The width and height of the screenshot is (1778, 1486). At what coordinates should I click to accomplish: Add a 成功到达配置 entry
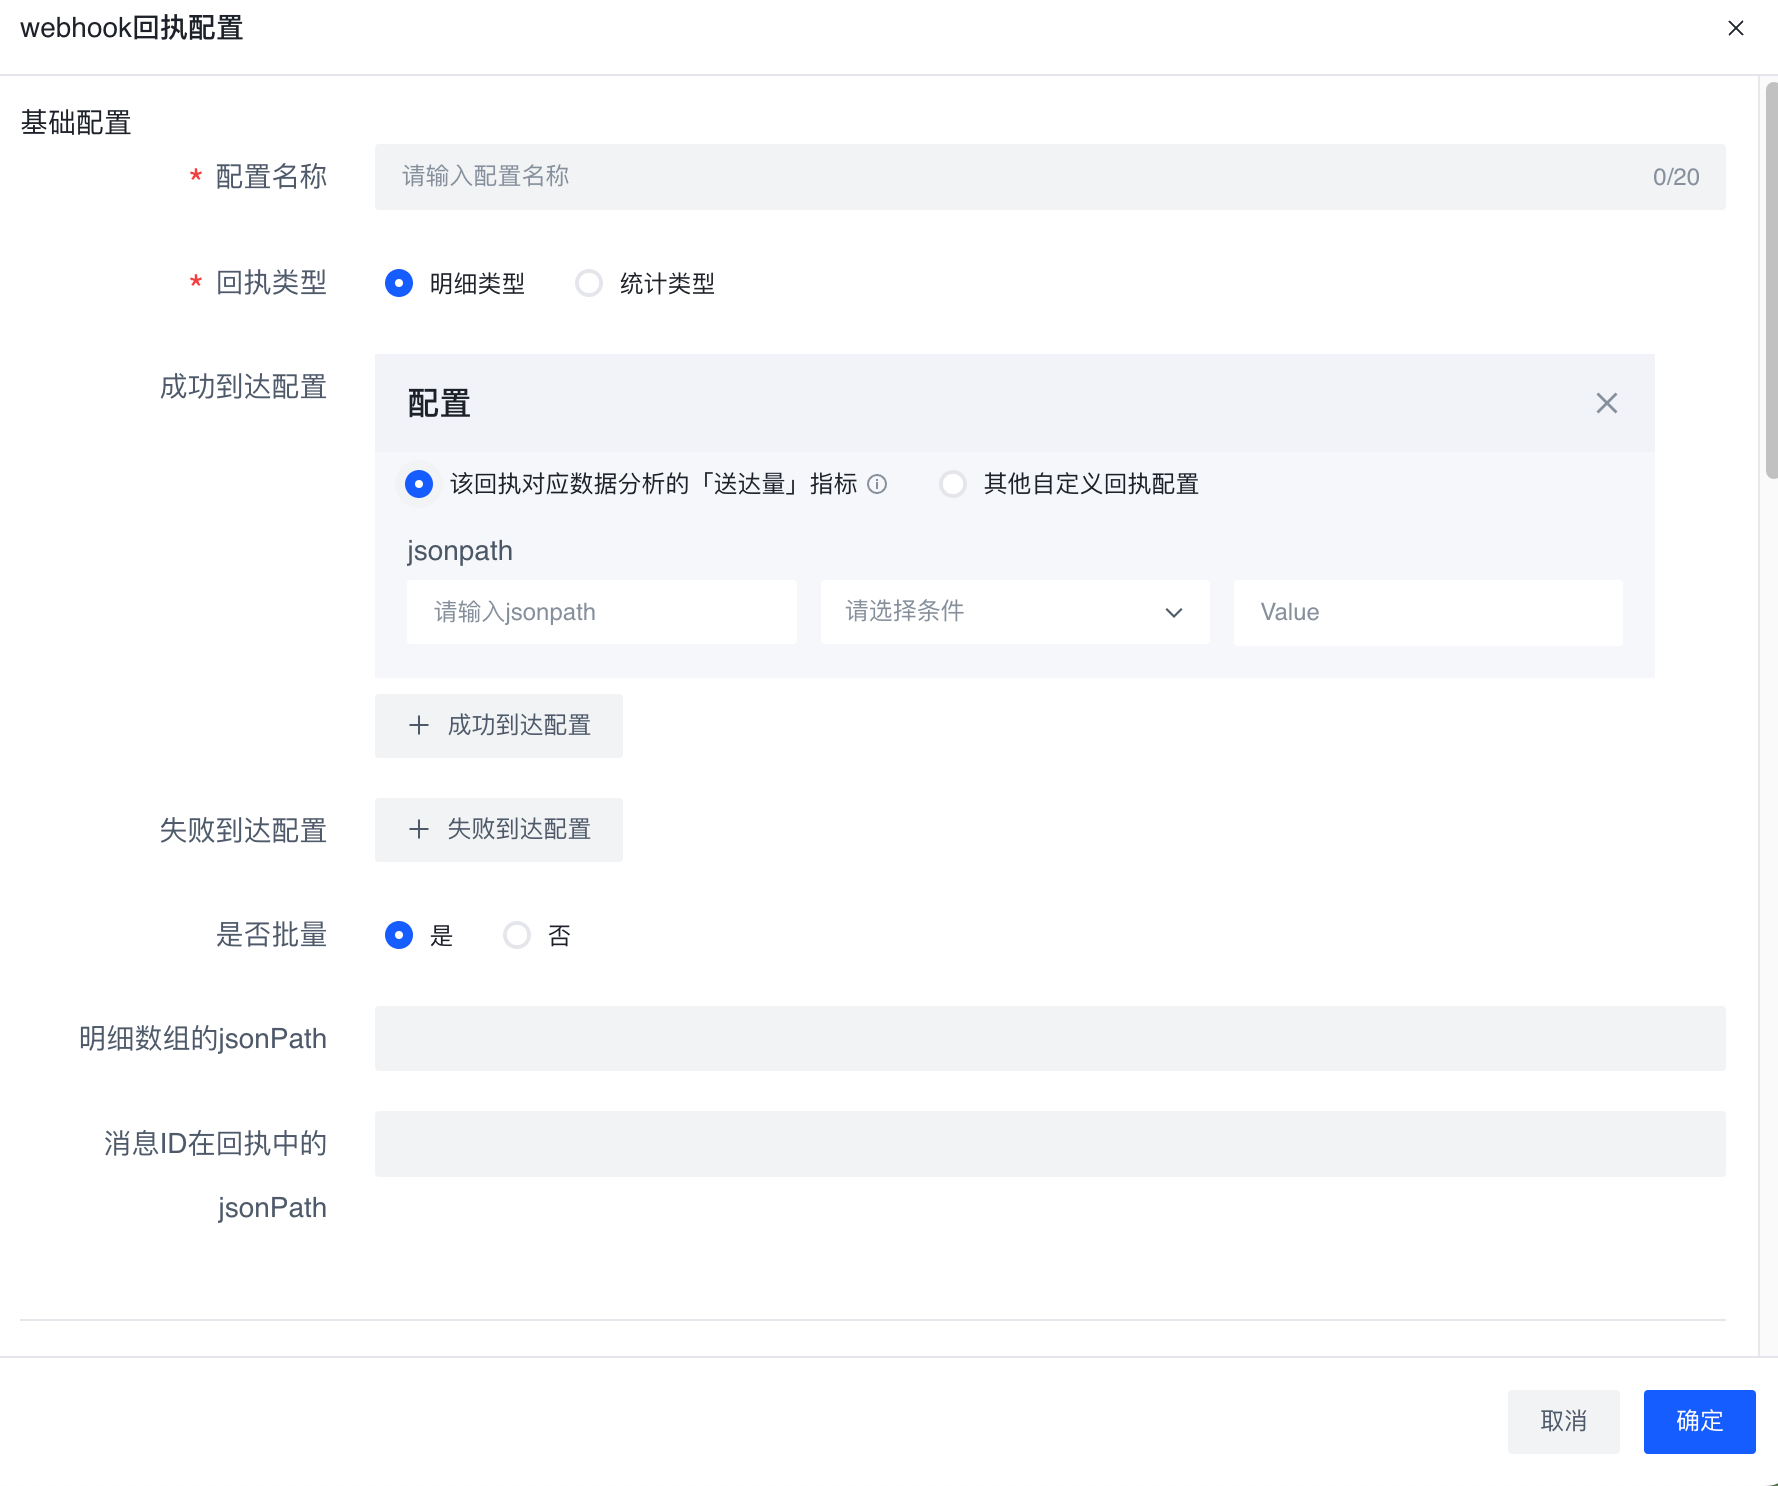(x=499, y=726)
